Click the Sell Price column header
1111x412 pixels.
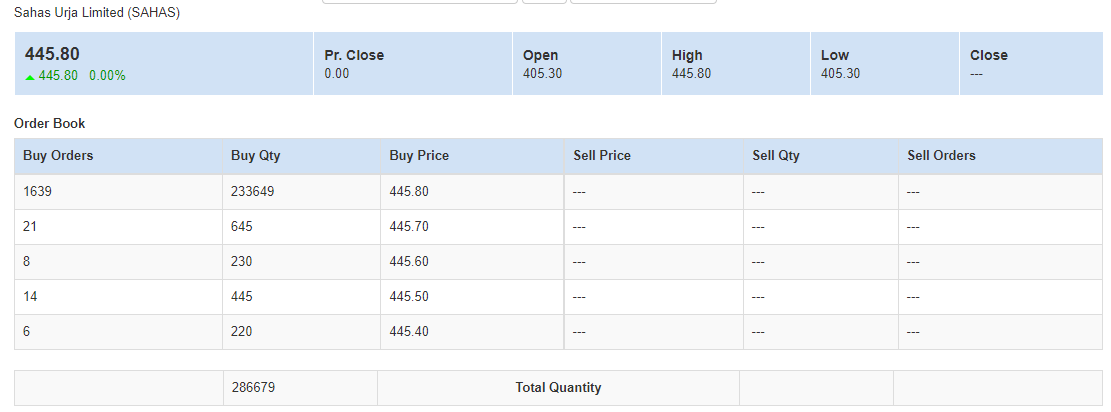click(602, 156)
